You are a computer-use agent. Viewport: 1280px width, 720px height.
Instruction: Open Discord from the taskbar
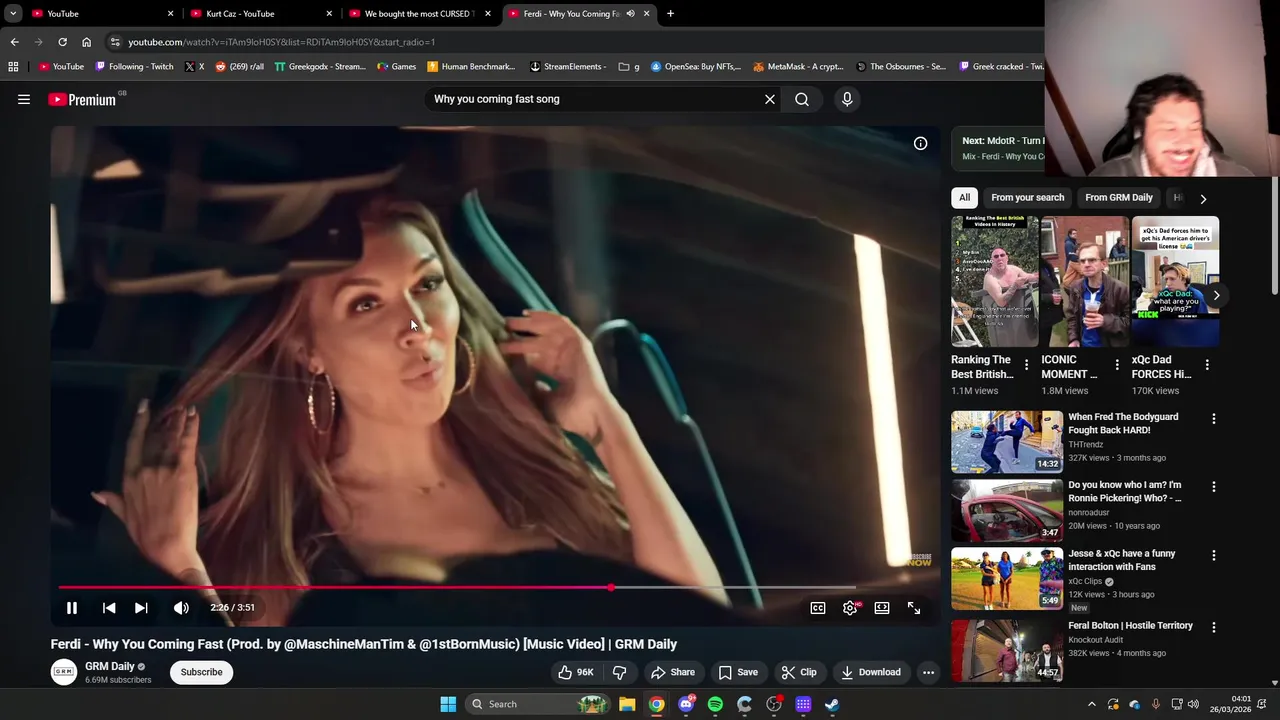pyautogui.click(x=686, y=704)
